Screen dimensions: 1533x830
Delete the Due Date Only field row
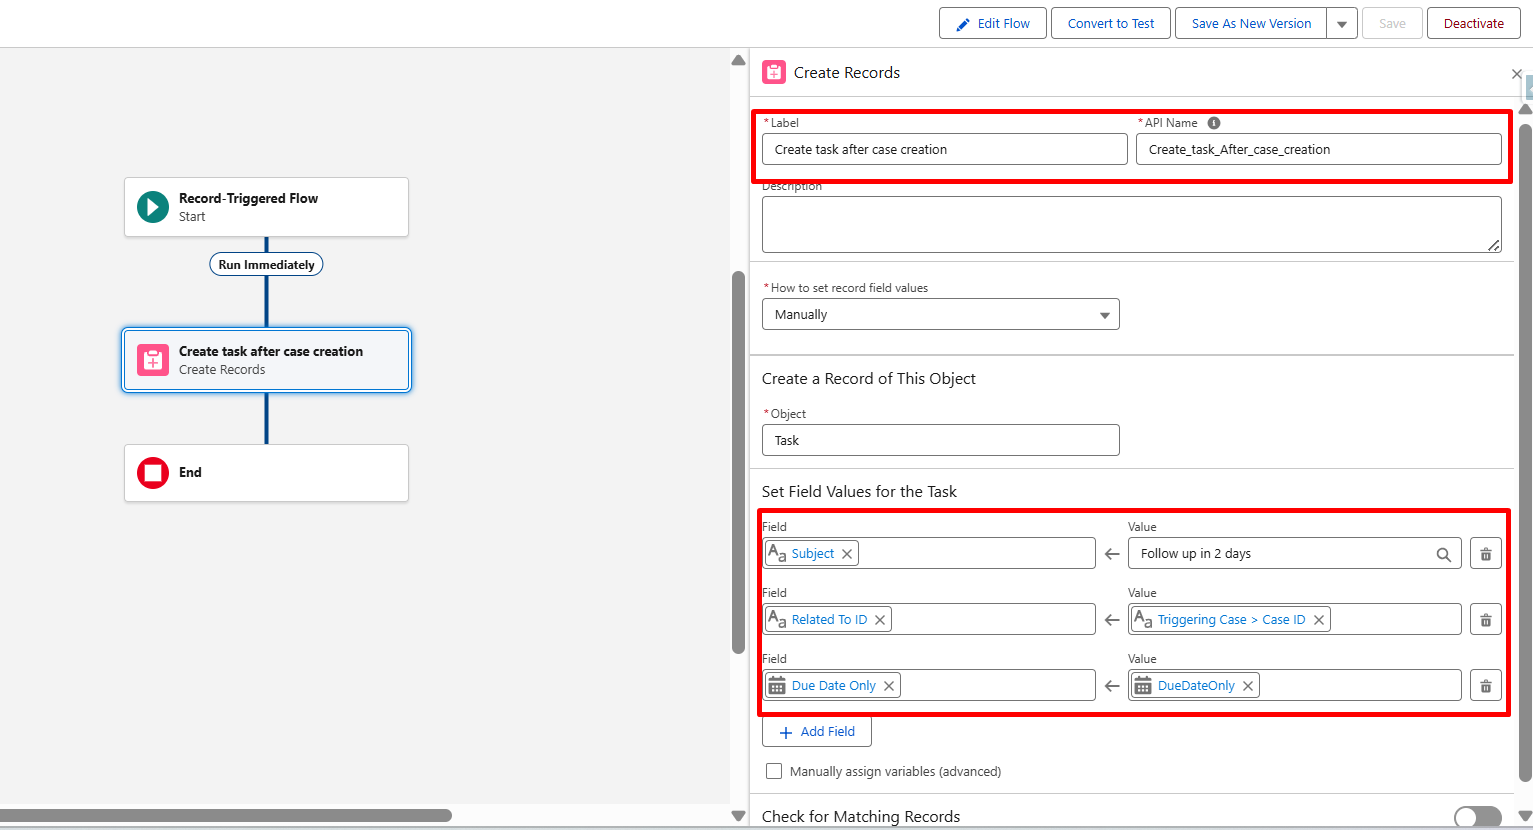(x=1486, y=686)
